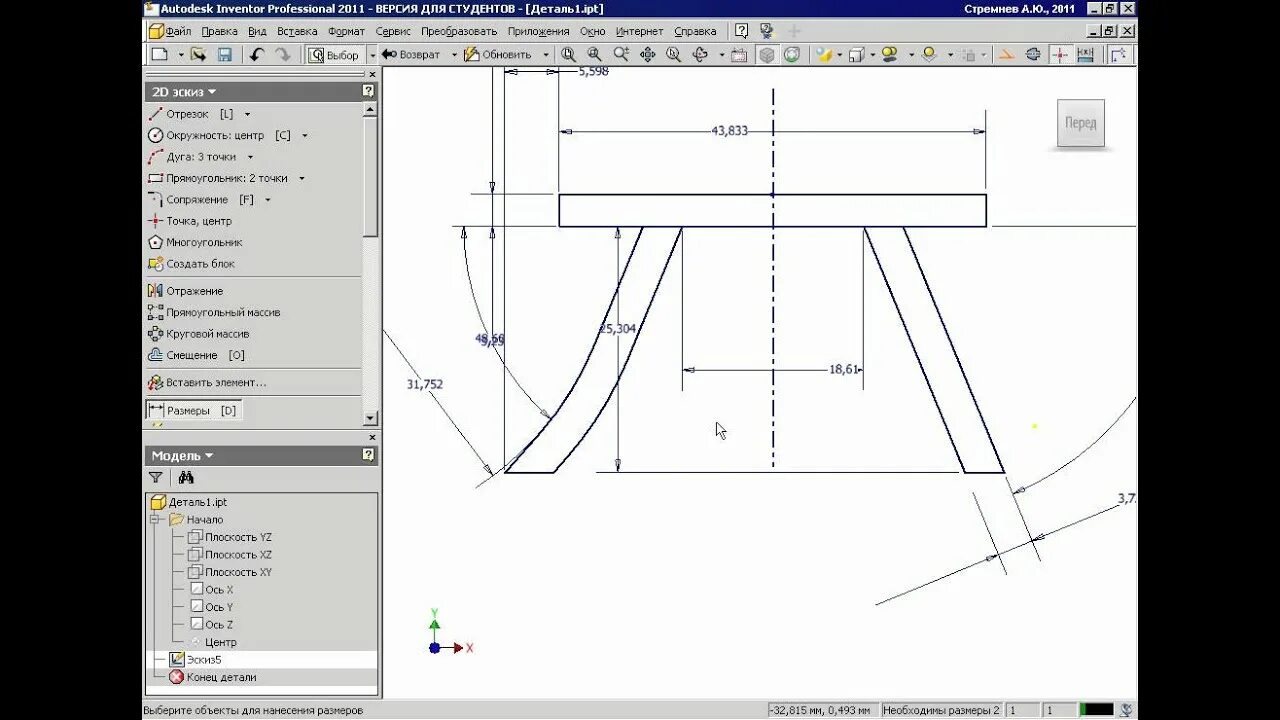Select the Zoom Window icon

click(594, 54)
